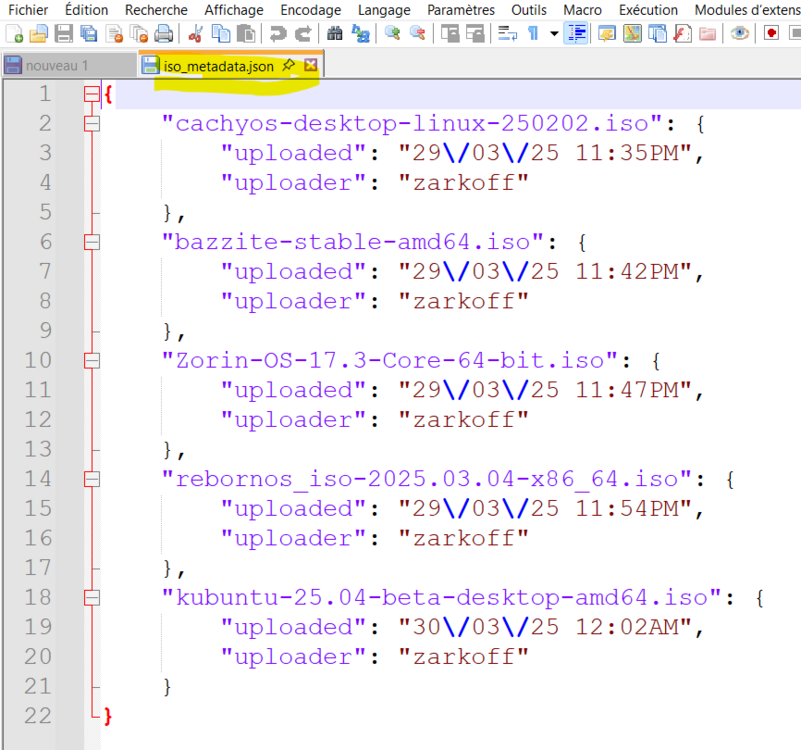Print the document with printer icon
801x750 pixels.
163,34
